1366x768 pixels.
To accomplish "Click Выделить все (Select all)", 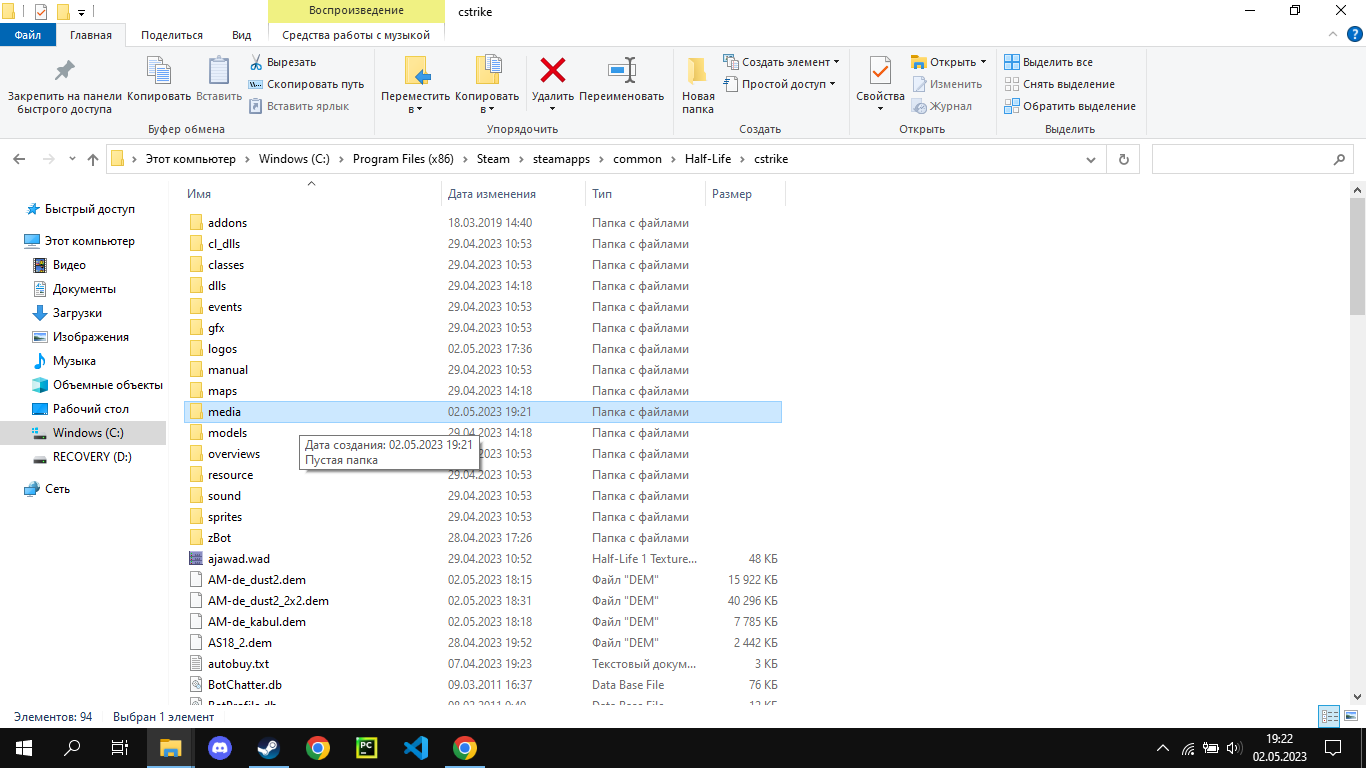I will point(1048,62).
